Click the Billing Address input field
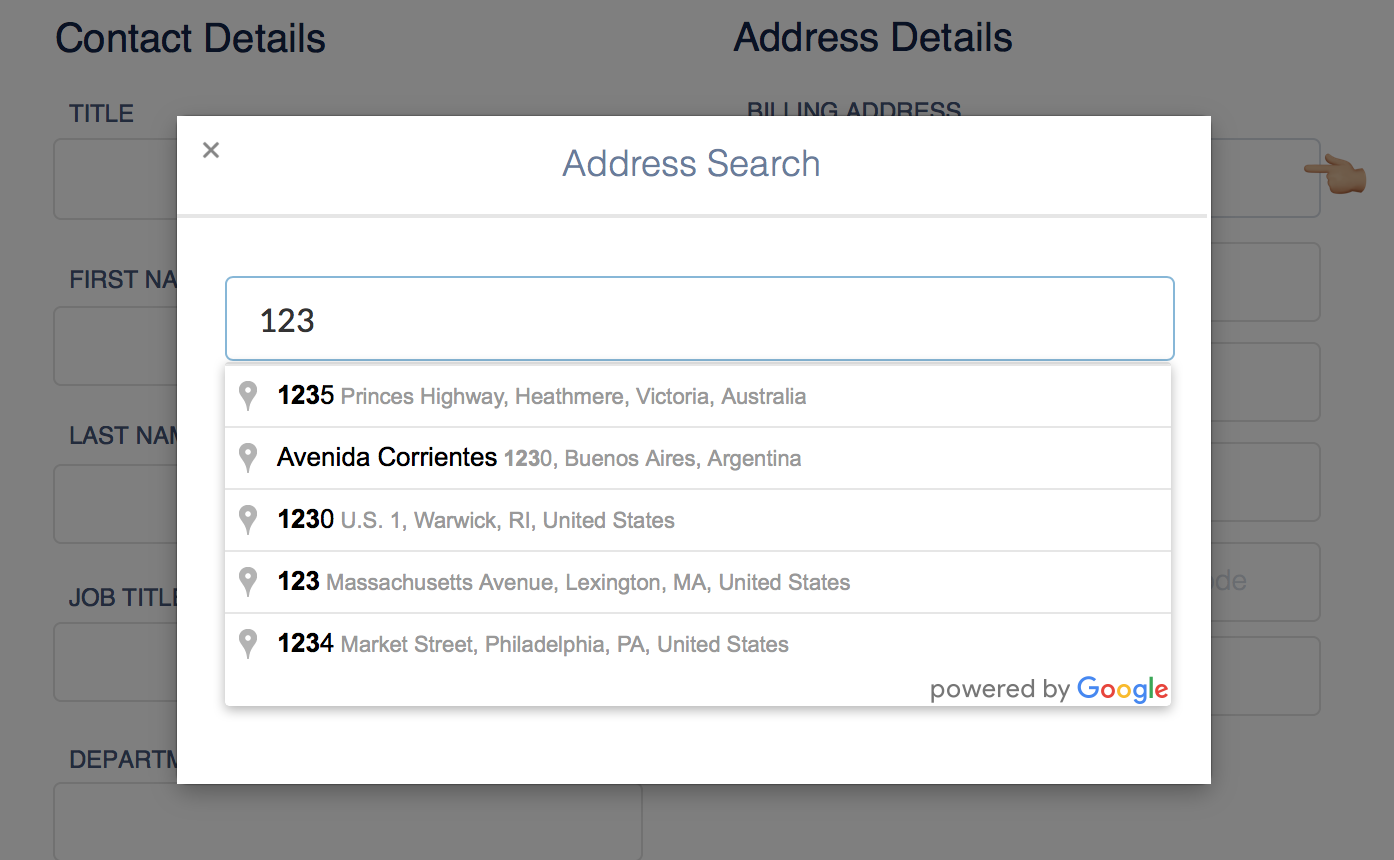Viewport: 1394px width, 860px height. tap(1264, 178)
